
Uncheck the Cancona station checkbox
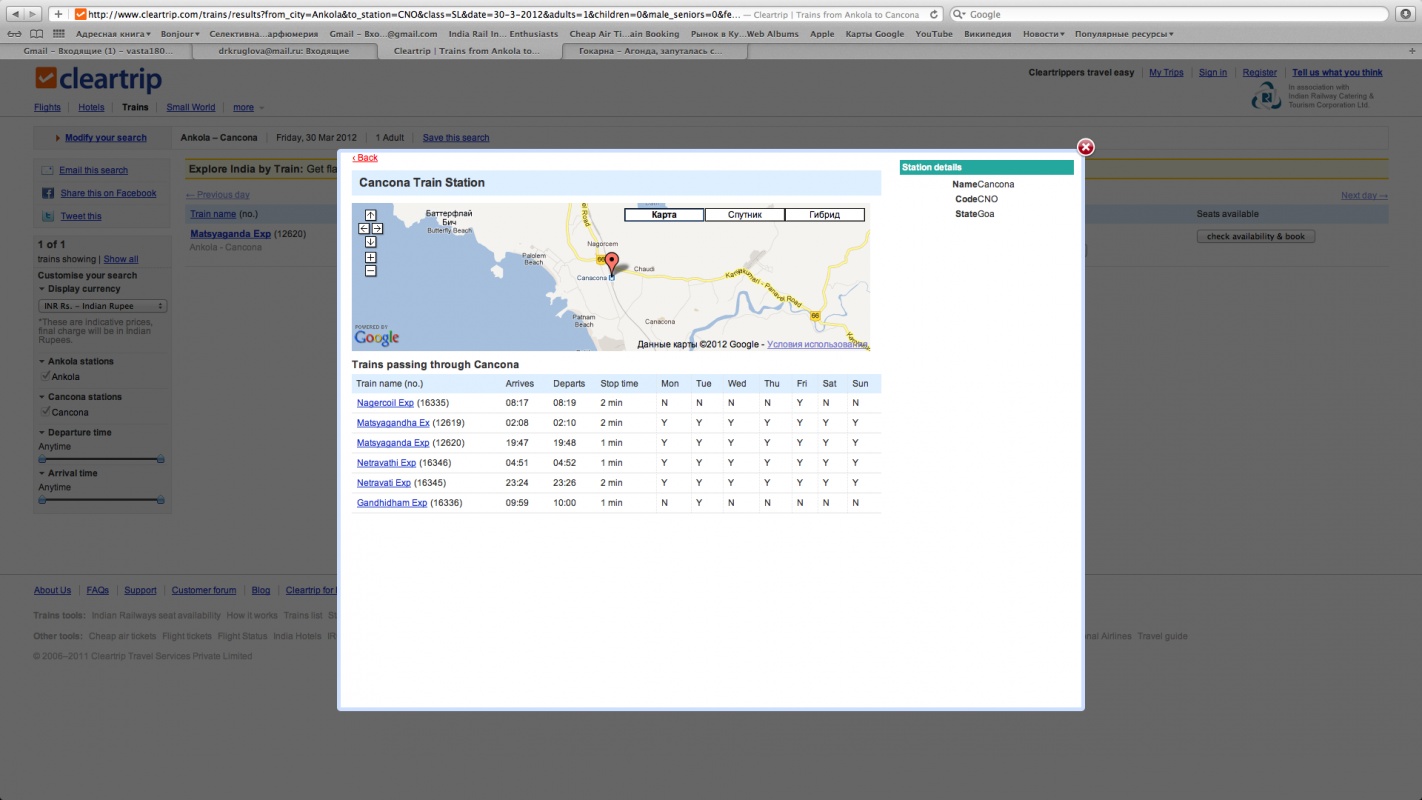45,412
